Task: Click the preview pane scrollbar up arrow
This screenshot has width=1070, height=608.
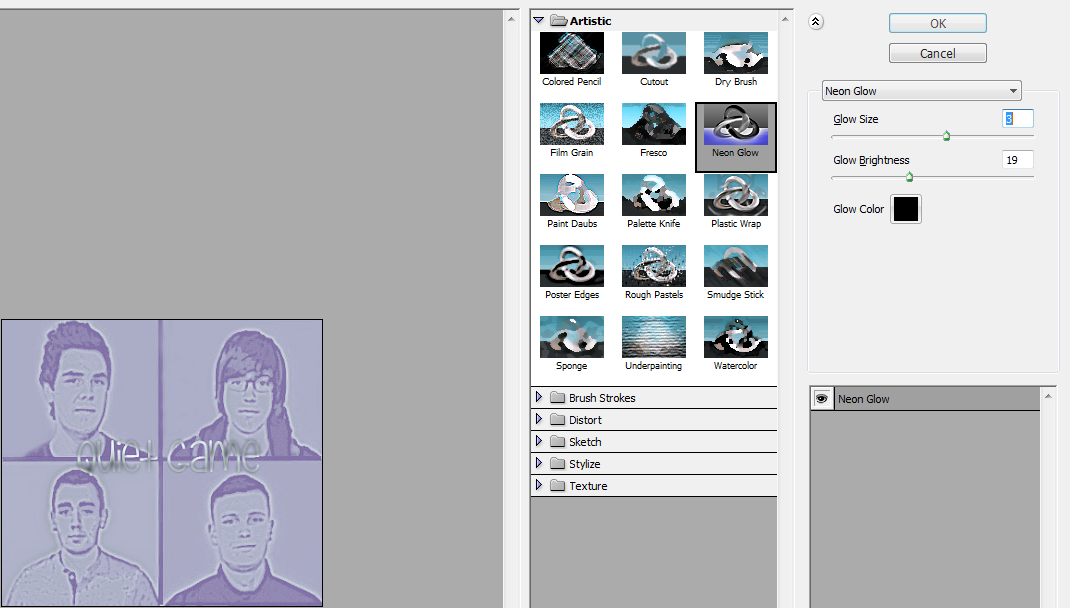Action: [x=511, y=19]
